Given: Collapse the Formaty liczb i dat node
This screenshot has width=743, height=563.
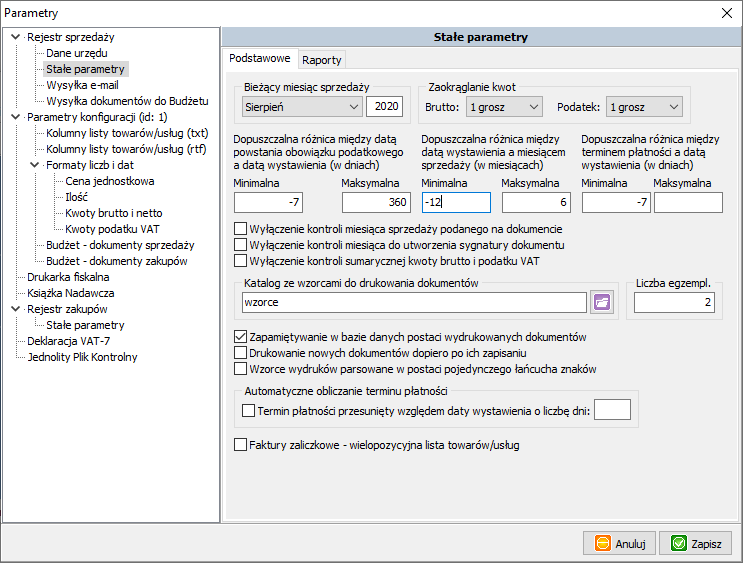Looking at the screenshot, I should click(34, 165).
